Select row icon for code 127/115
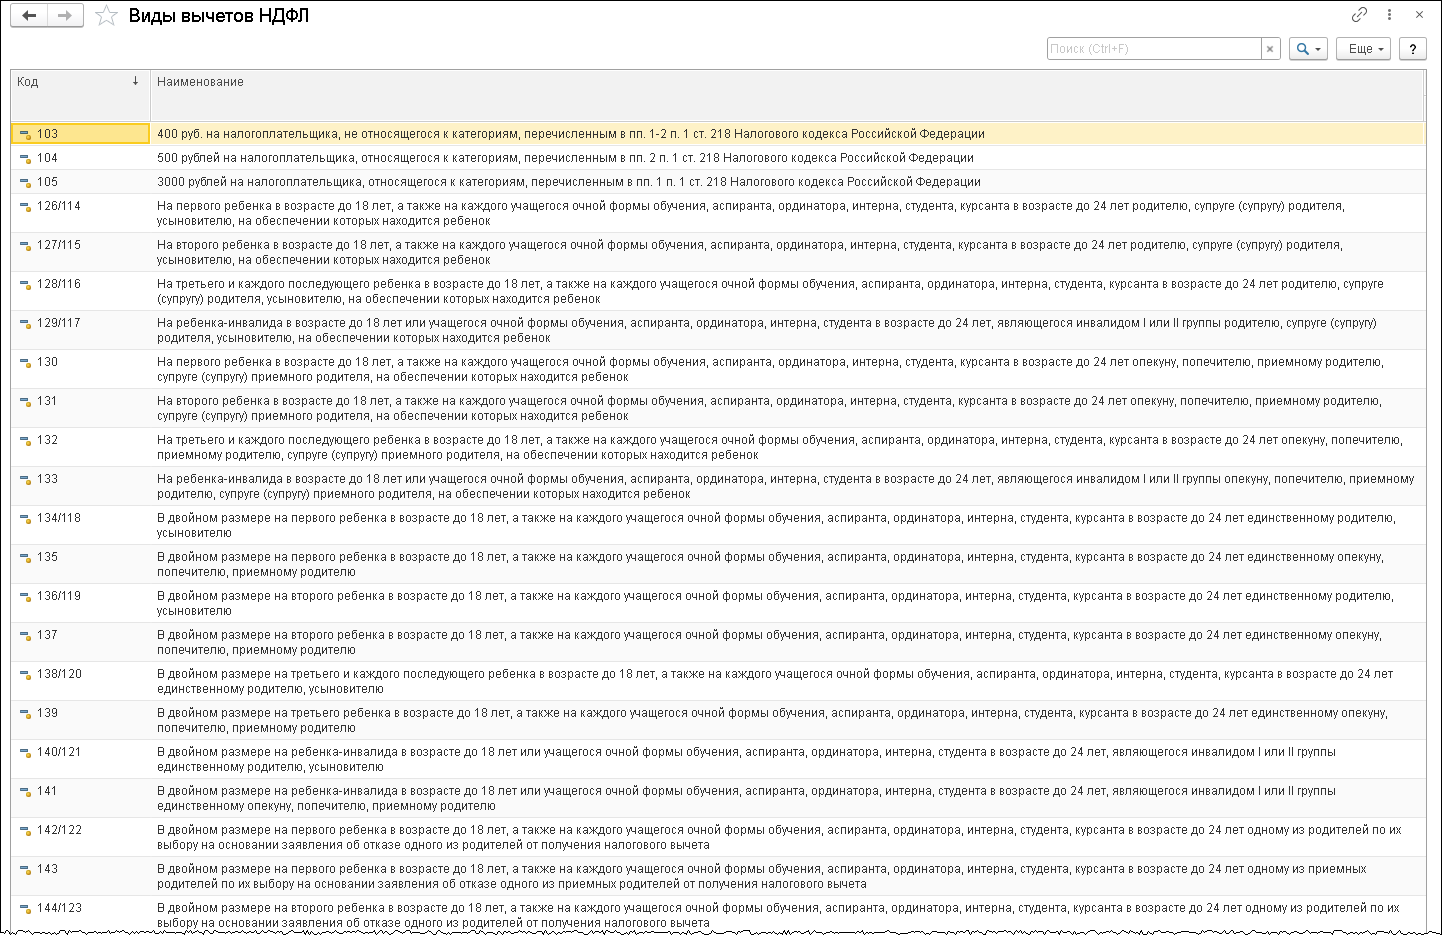This screenshot has height=937, width=1442. (x=26, y=245)
